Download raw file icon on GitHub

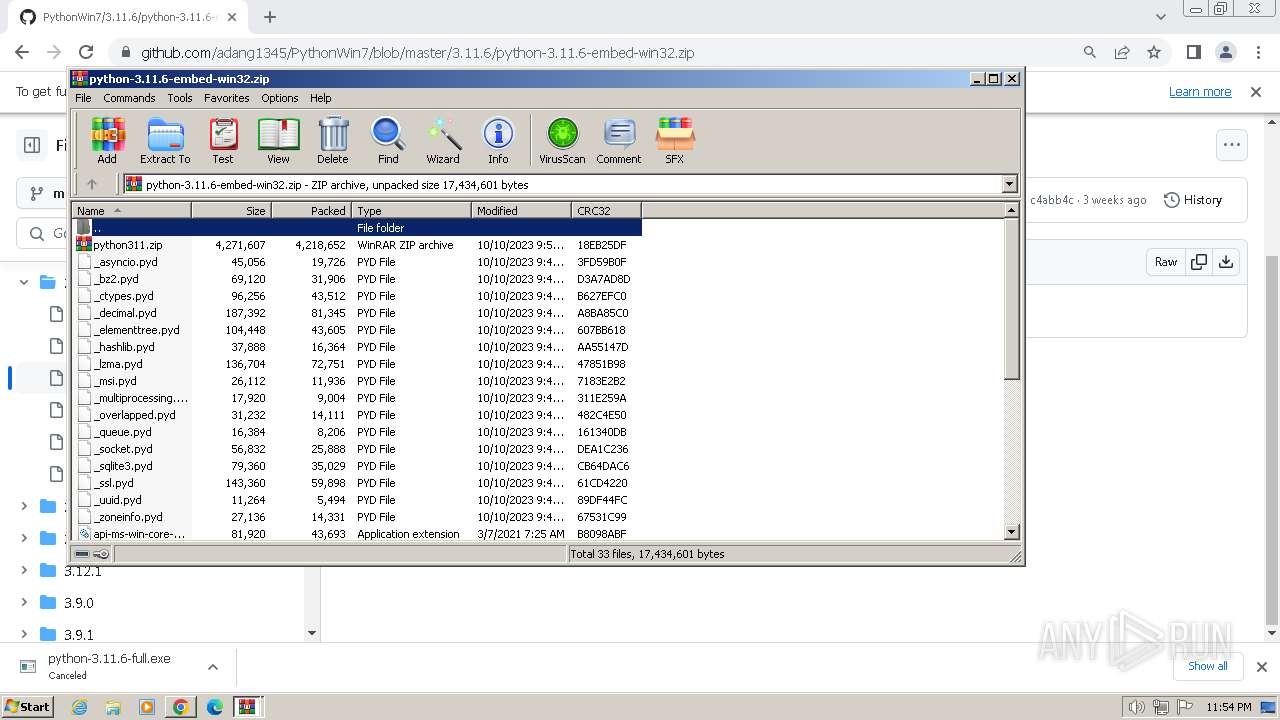tap(1226, 262)
